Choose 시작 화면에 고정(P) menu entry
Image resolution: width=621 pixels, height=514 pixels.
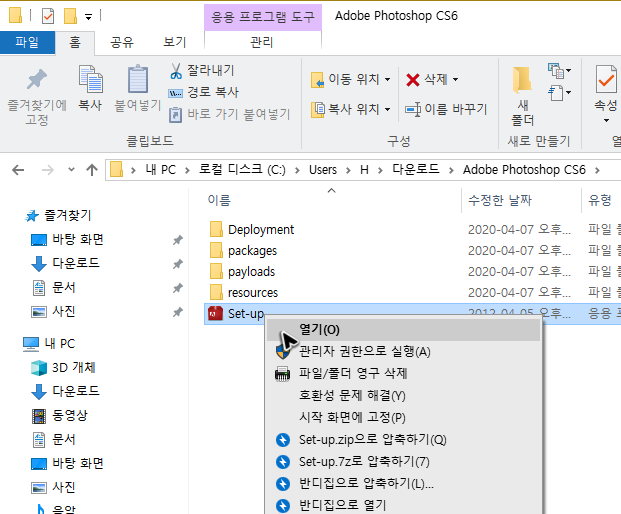click(x=403, y=417)
